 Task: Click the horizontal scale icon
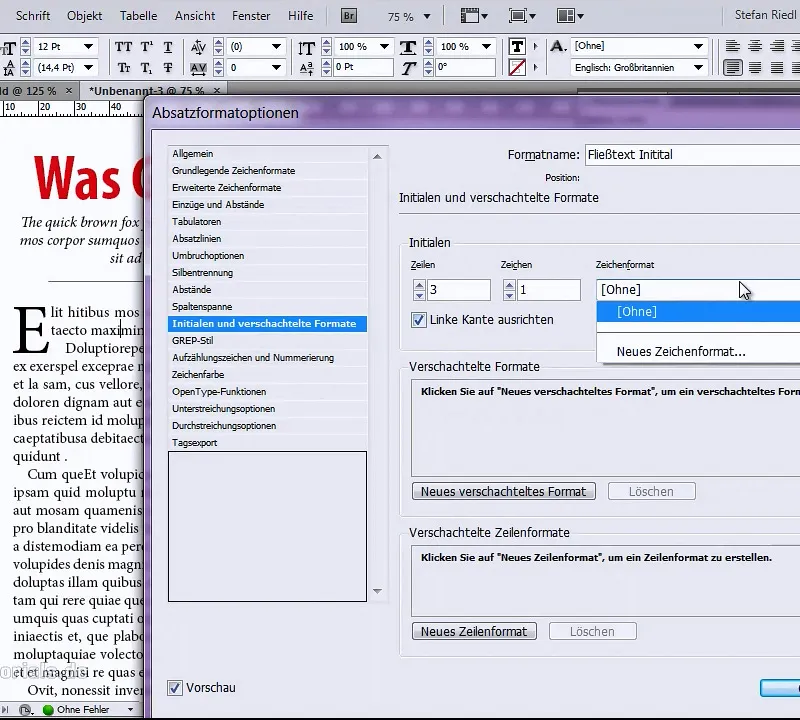pos(408,47)
